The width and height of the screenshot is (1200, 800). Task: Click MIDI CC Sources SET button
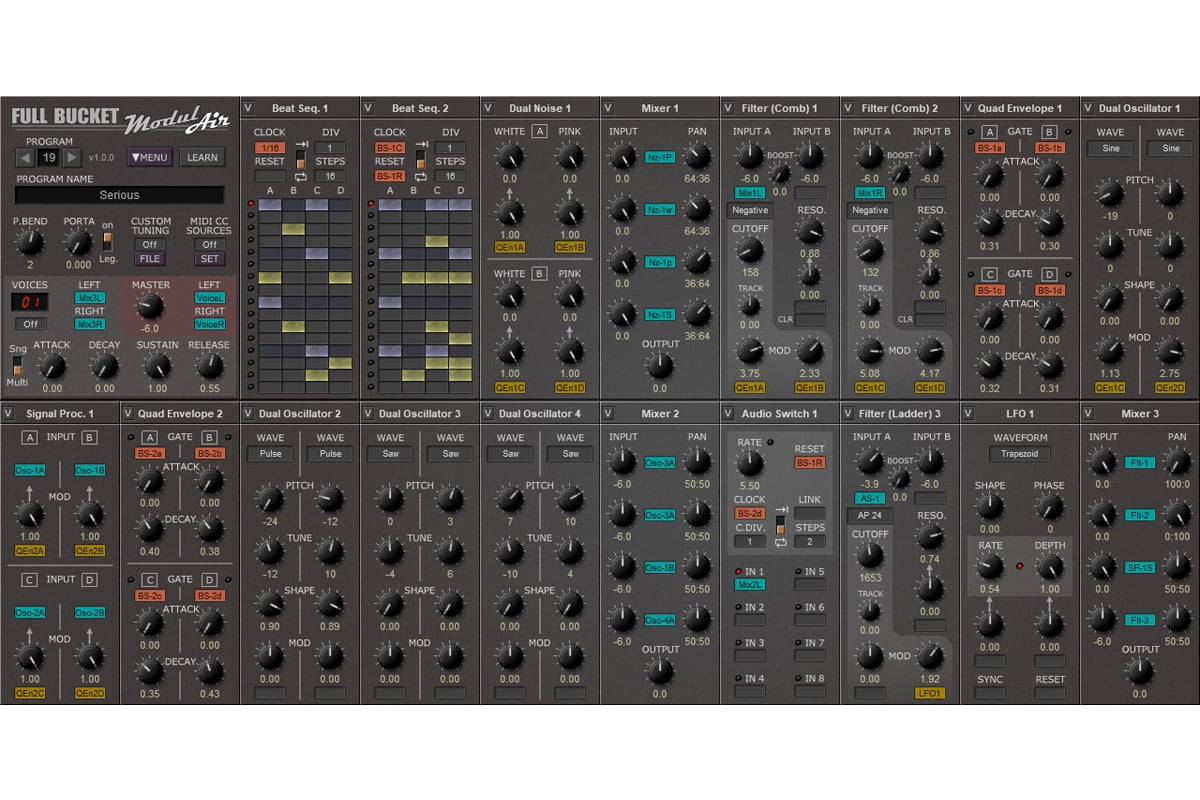point(209,258)
